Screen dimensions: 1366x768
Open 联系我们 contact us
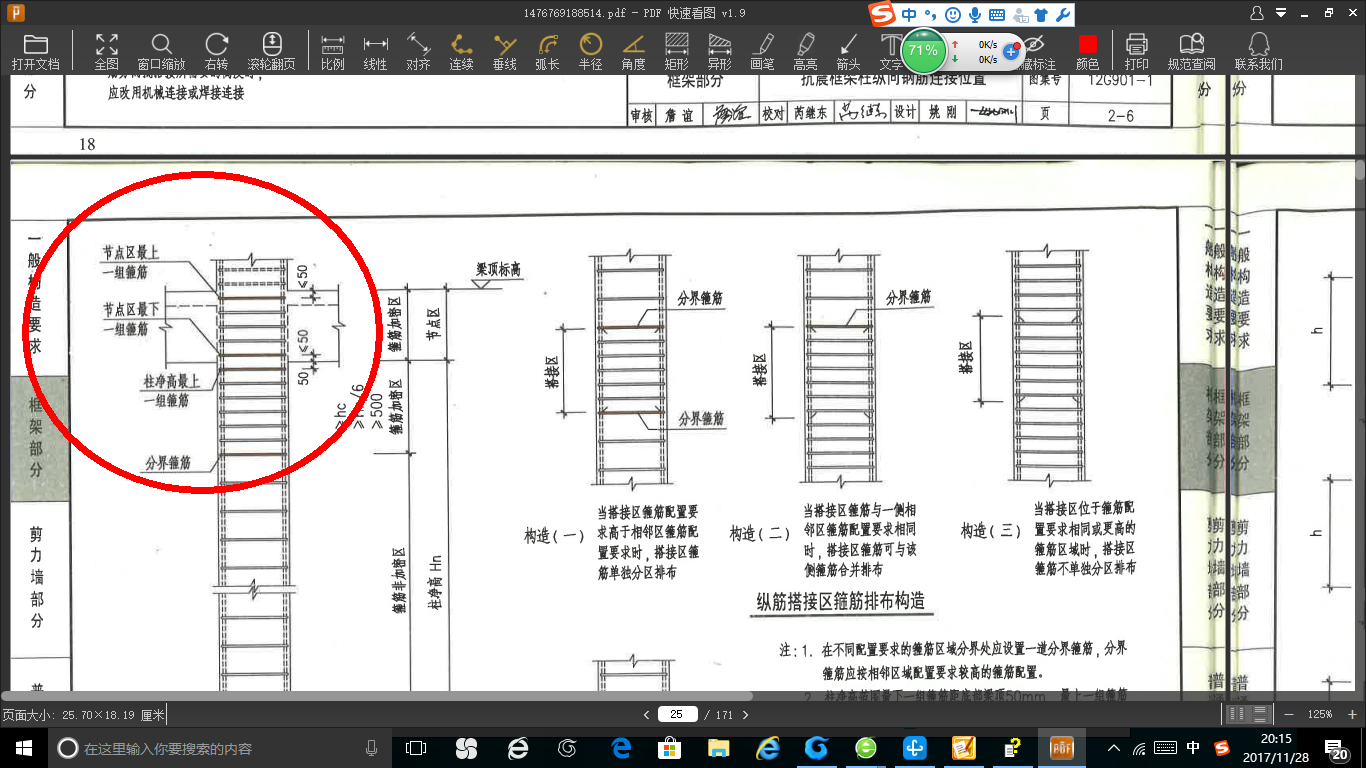coord(1258,51)
